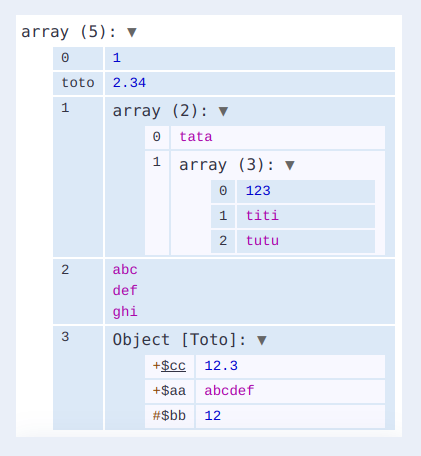Screen dimensions: 421x456
Task: Click the number value 123
Action: pos(258,191)
